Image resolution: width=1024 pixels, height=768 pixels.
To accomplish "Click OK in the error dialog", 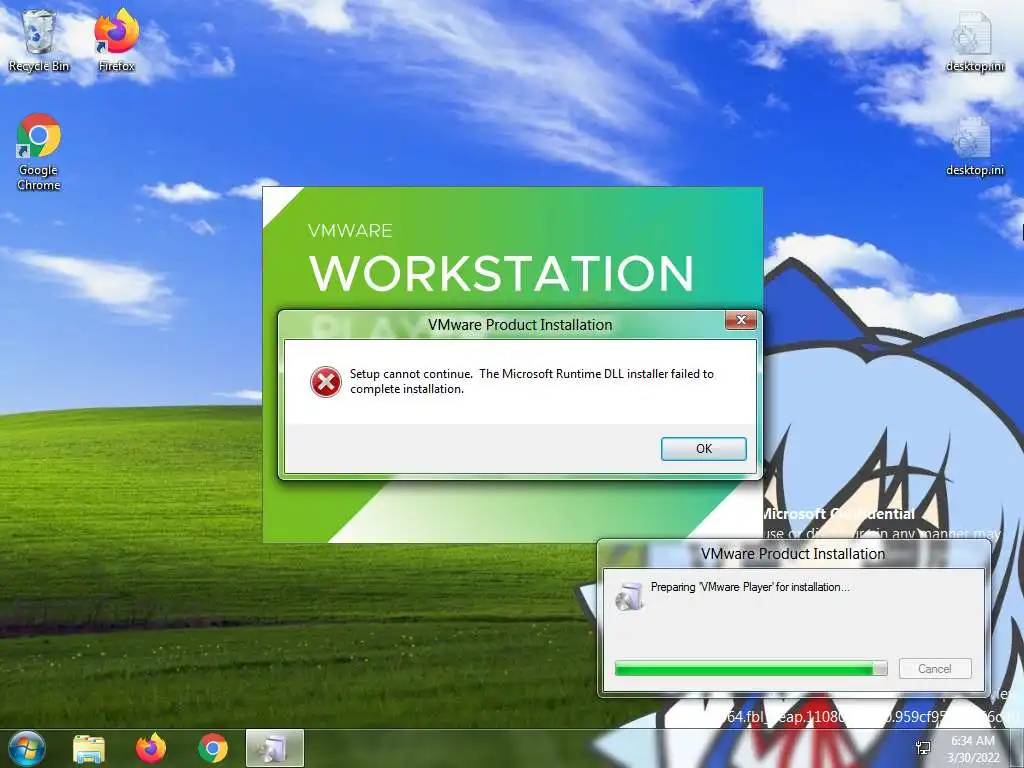I will (703, 449).
